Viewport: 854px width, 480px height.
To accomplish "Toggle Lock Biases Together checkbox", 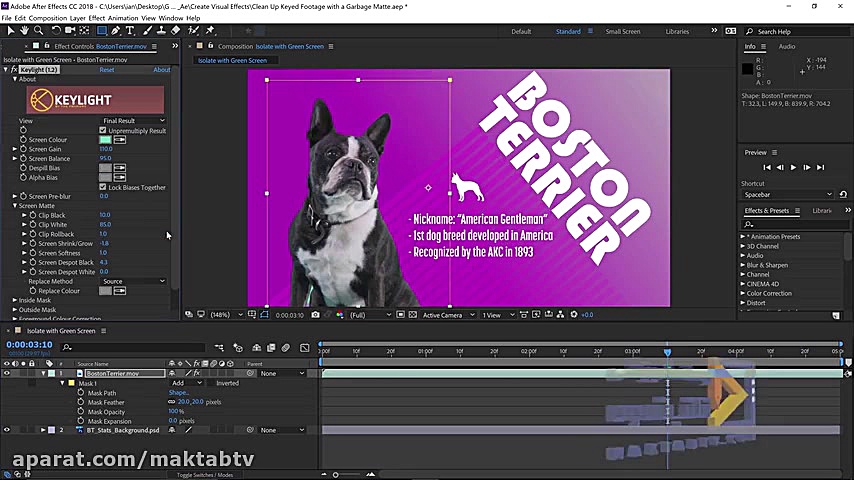I will 103,187.
